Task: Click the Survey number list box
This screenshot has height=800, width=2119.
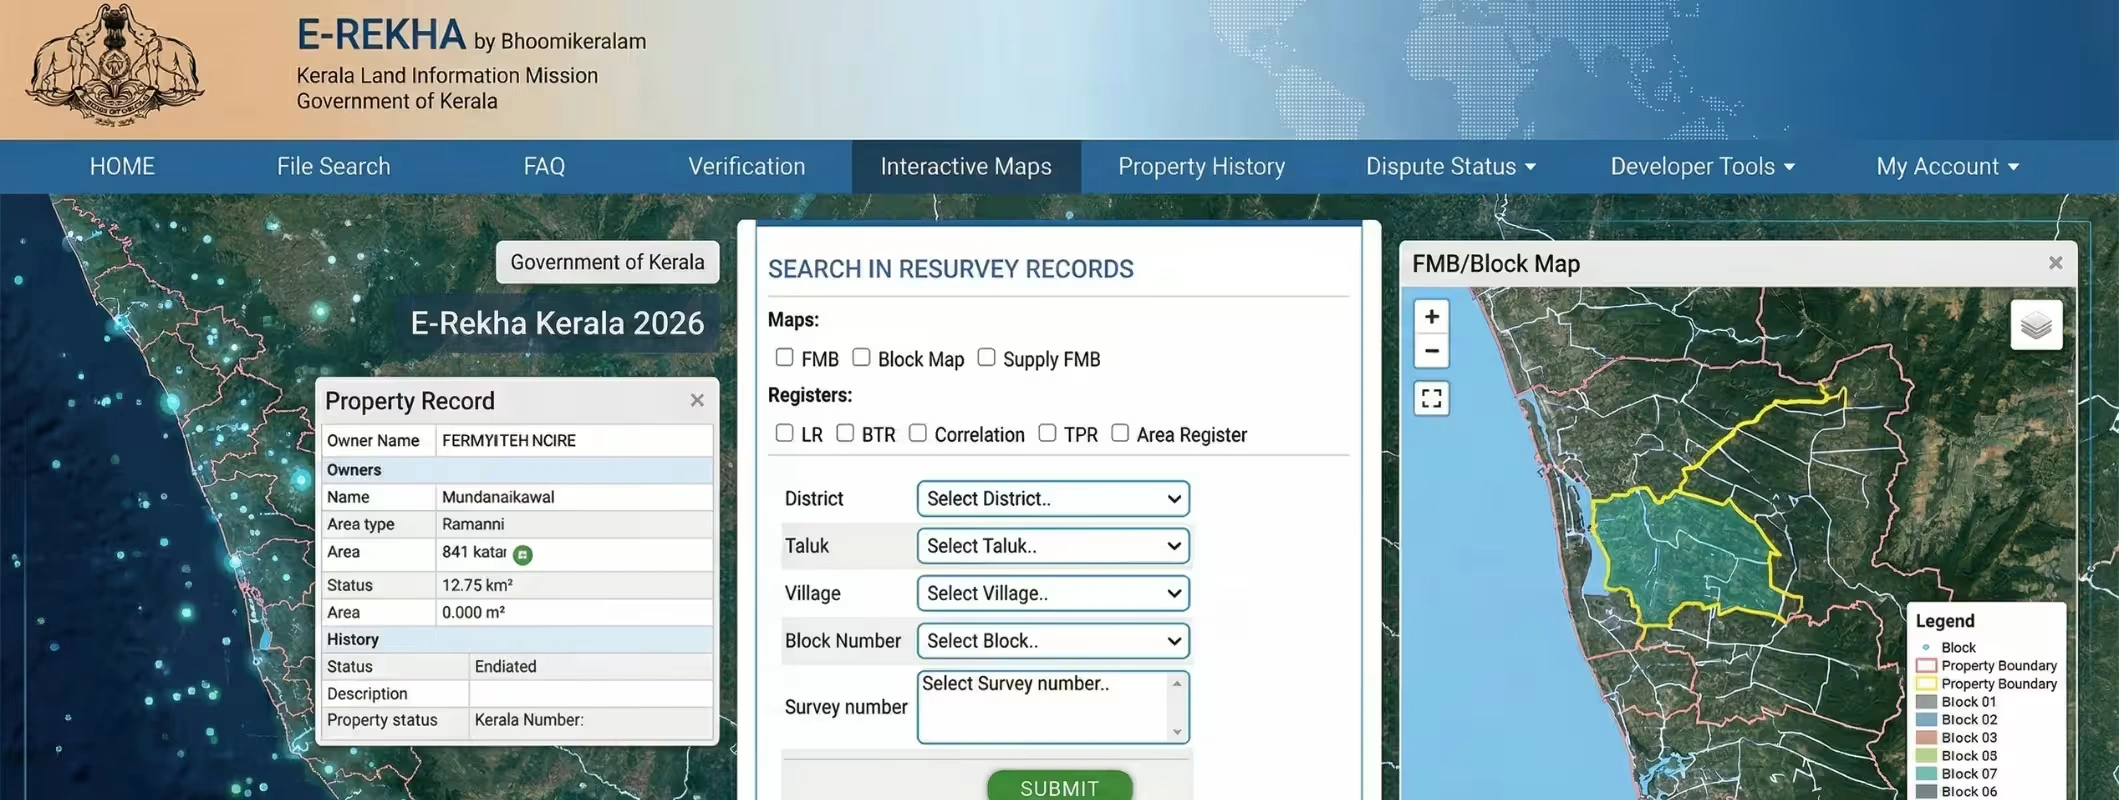Action: [1053, 707]
